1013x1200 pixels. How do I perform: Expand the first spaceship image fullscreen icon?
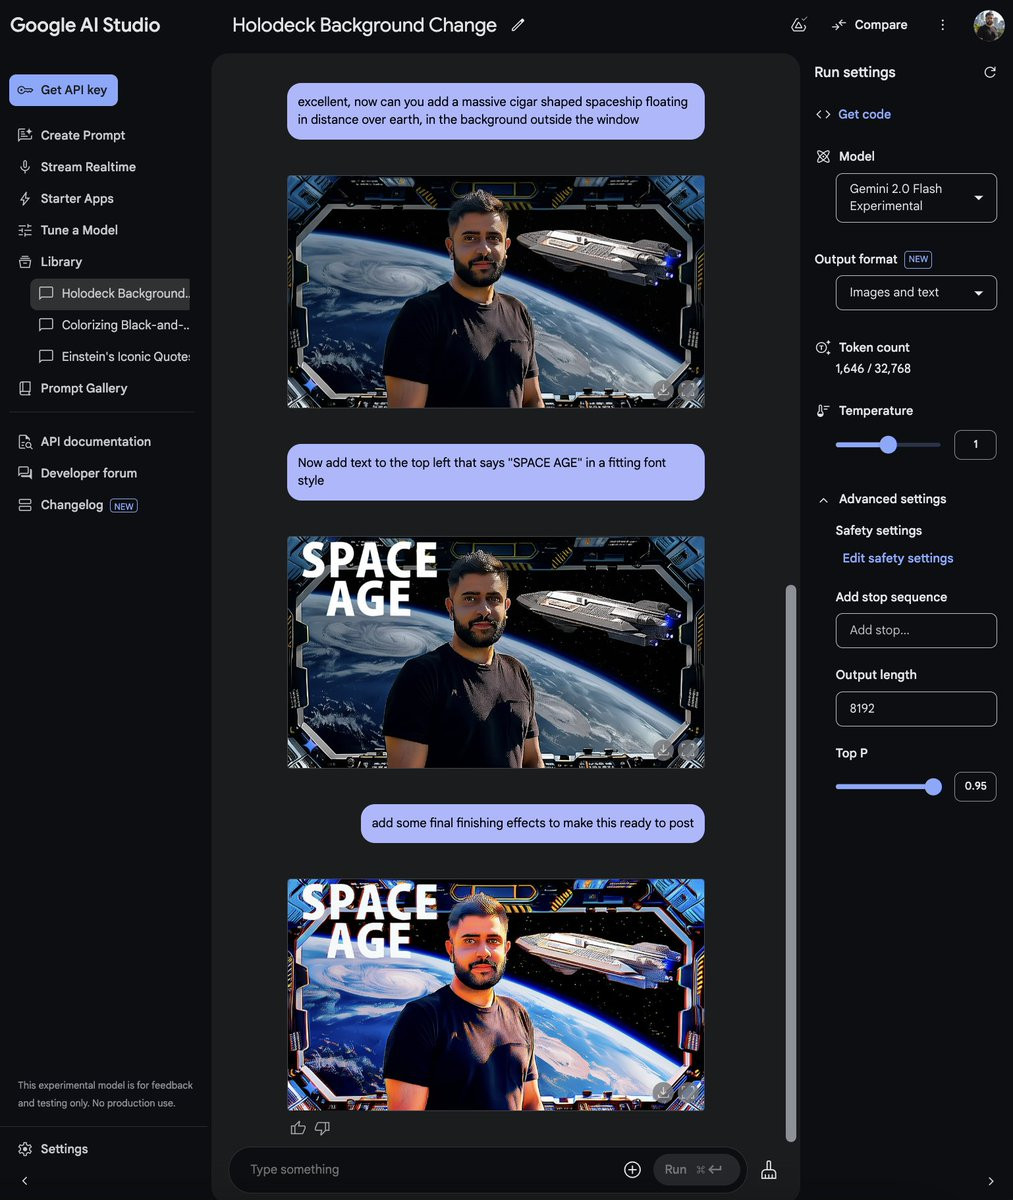(x=689, y=390)
